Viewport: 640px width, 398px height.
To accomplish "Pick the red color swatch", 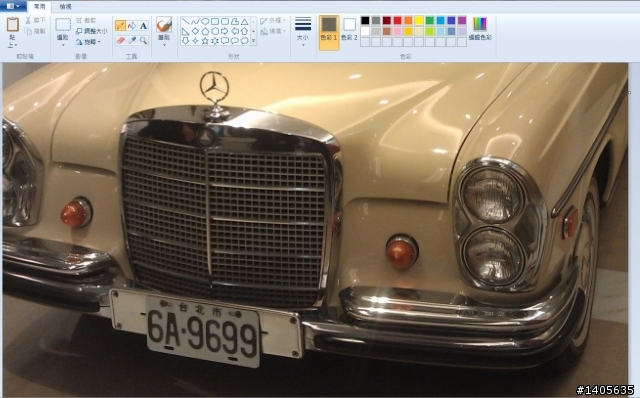I will [398, 20].
